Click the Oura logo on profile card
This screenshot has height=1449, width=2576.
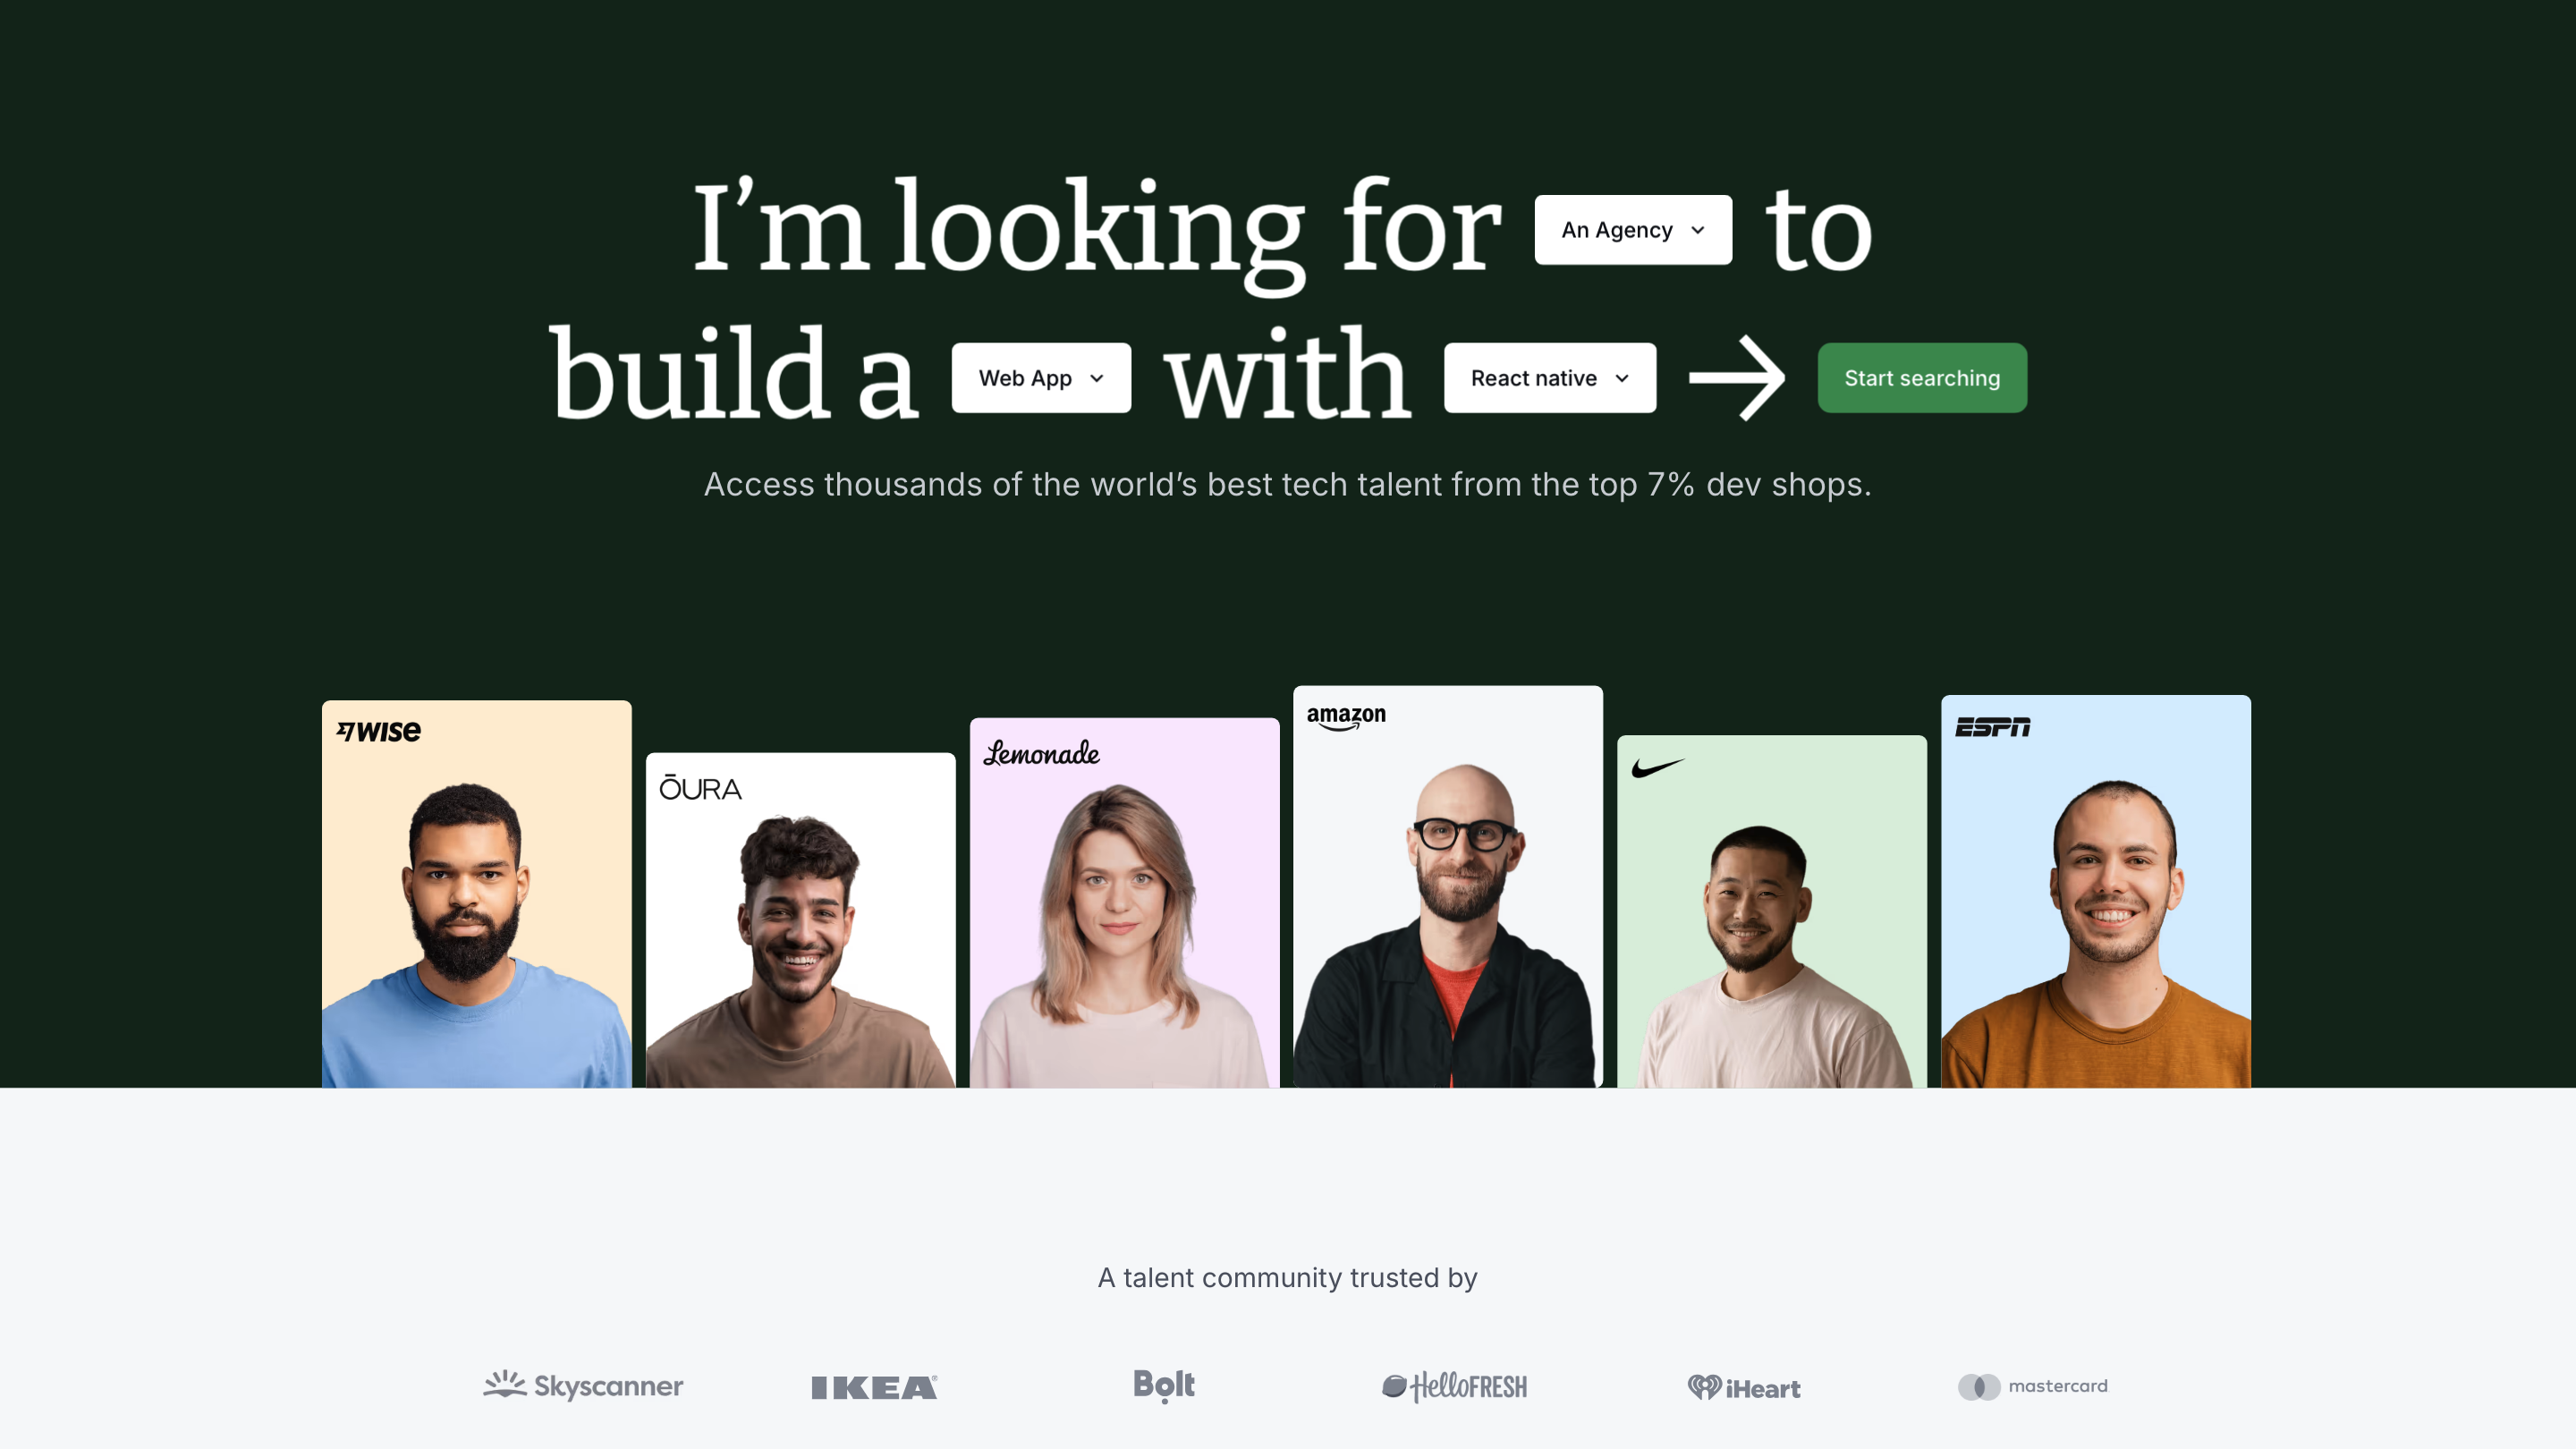700,788
